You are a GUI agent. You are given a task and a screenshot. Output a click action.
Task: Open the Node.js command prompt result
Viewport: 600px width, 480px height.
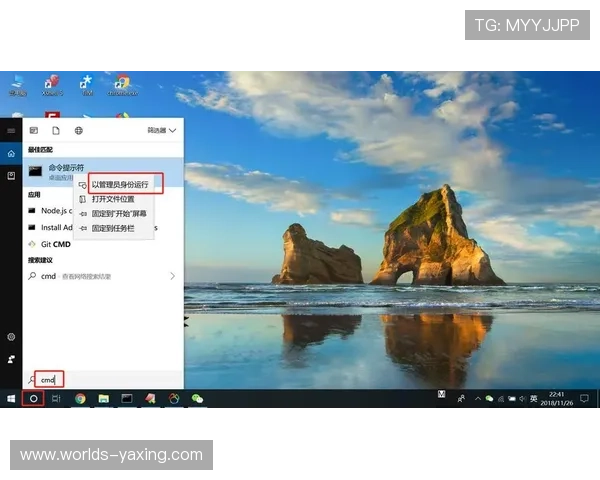(x=48, y=211)
